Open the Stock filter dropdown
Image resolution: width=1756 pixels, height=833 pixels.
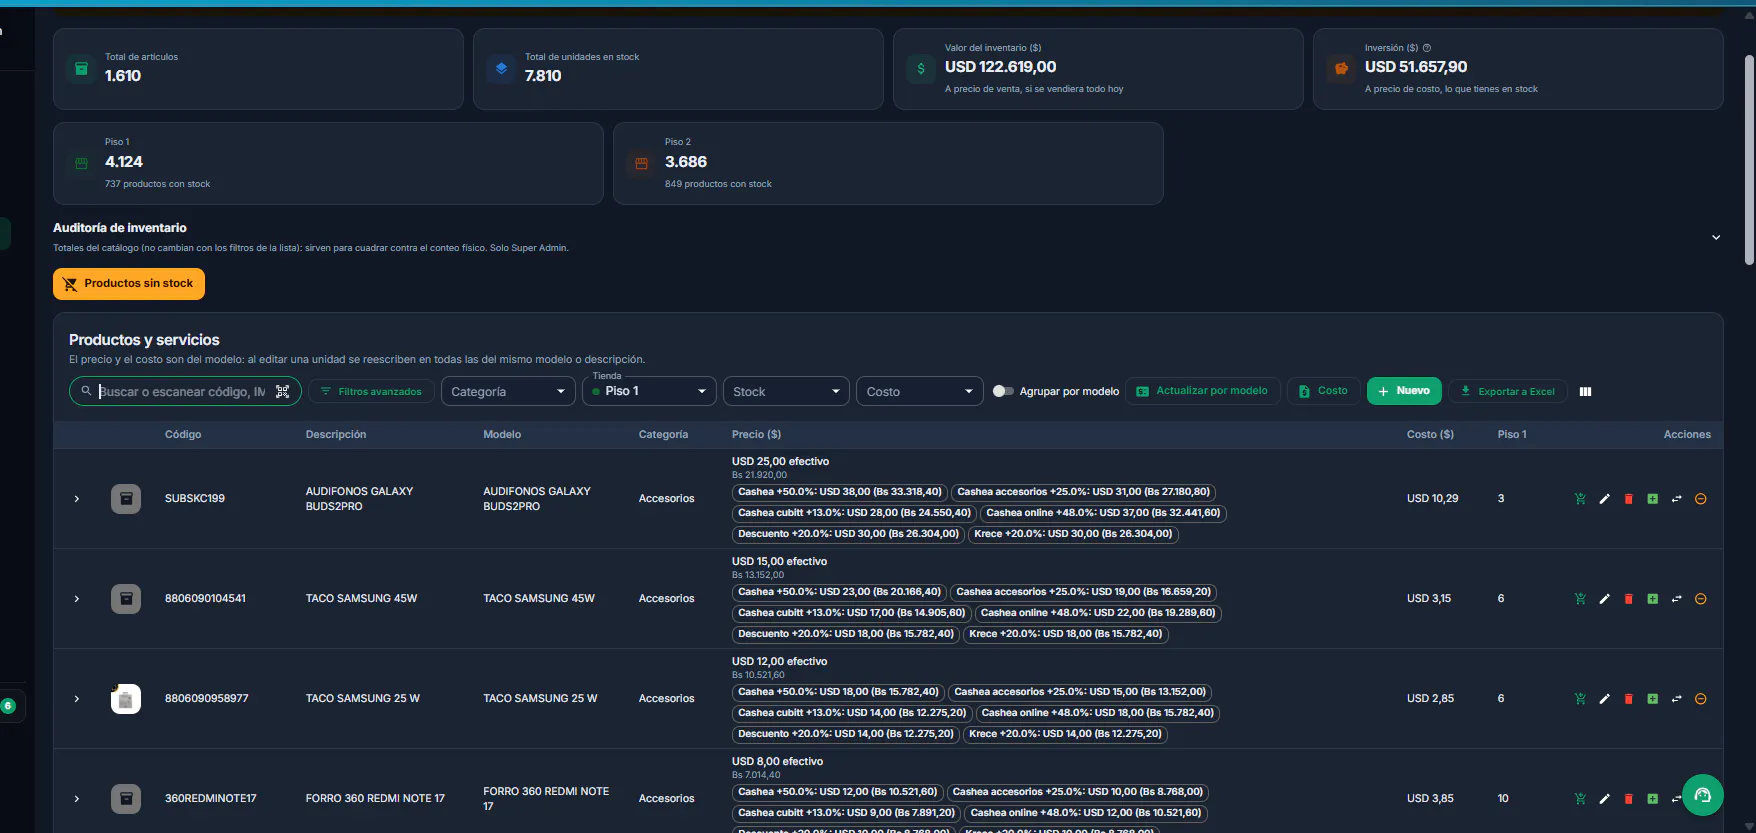(786, 391)
